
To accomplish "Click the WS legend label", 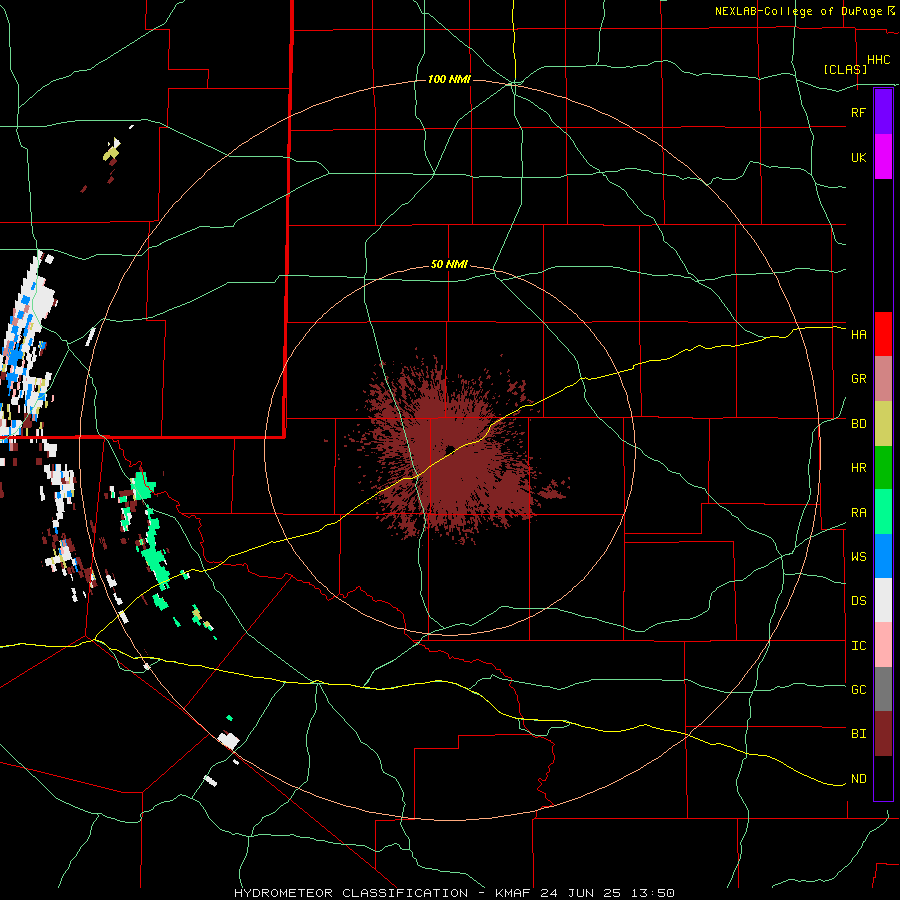I will (859, 557).
